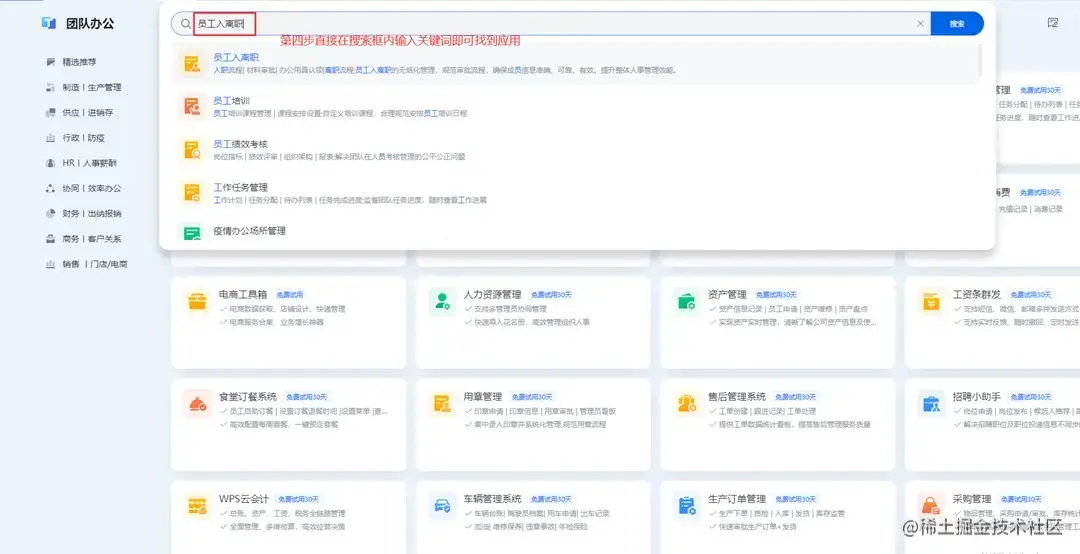Open the 电商工具箱 card title
This screenshot has height=554, width=1080.
[x=243, y=295]
